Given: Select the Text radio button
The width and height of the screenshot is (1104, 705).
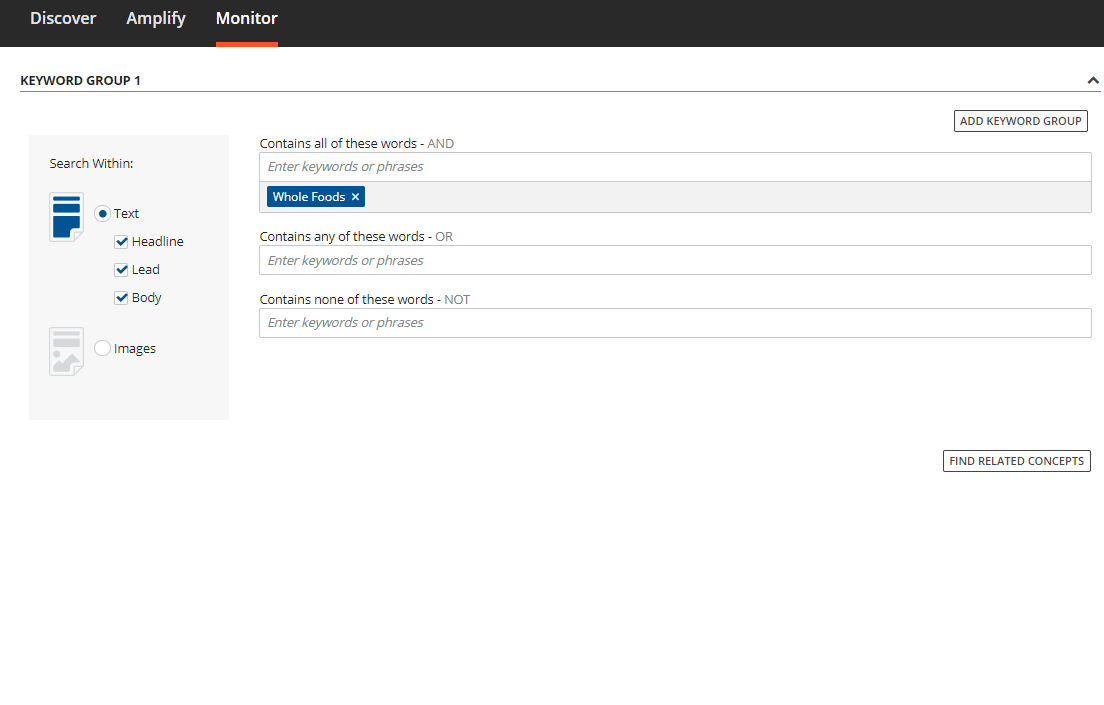Looking at the screenshot, I should coord(102,213).
